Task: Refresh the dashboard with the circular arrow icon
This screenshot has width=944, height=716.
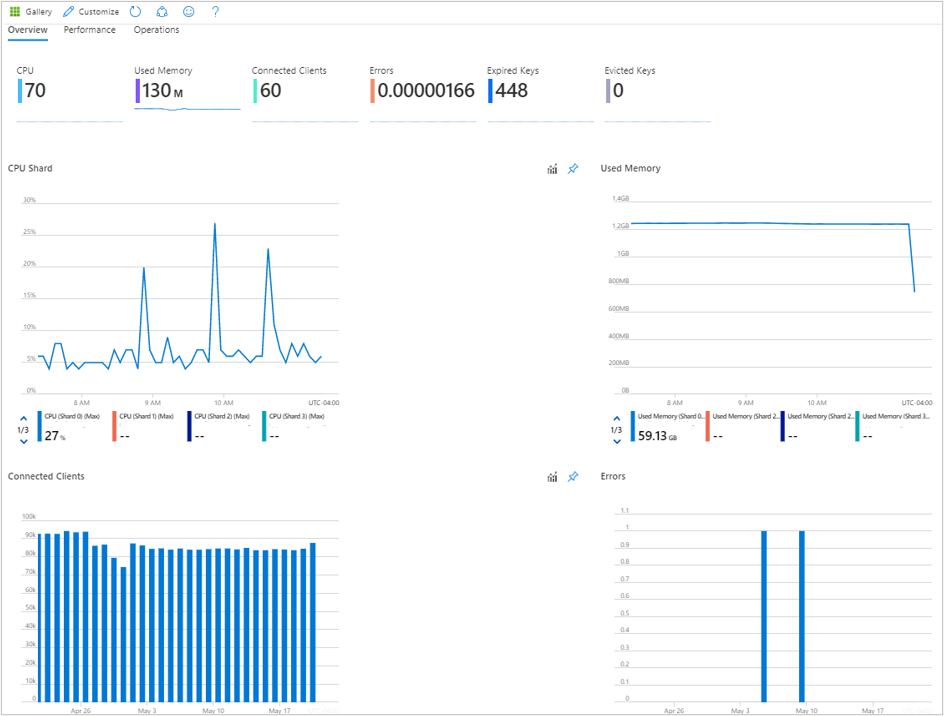Action: click(135, 11)
